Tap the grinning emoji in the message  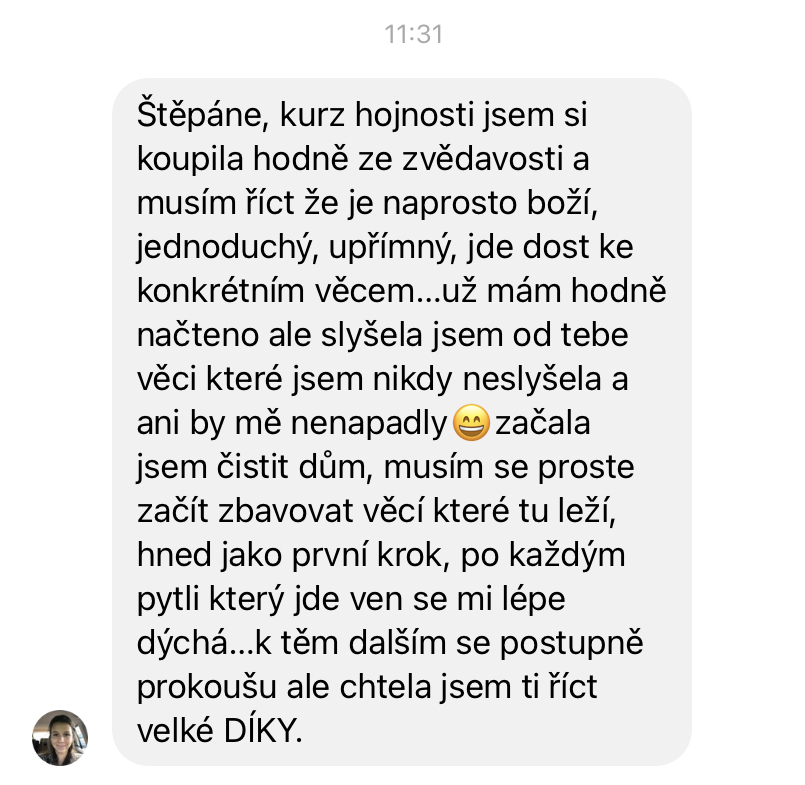click(471, 423)
